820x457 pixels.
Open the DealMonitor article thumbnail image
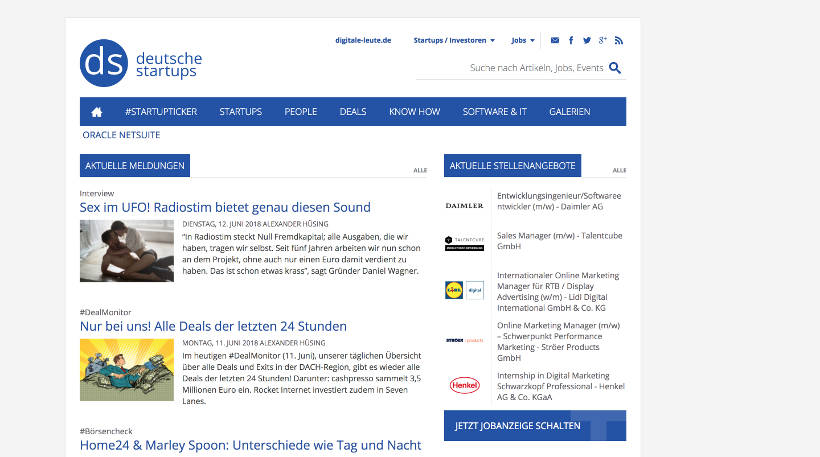pyautogui.click(x=126, y=370)
